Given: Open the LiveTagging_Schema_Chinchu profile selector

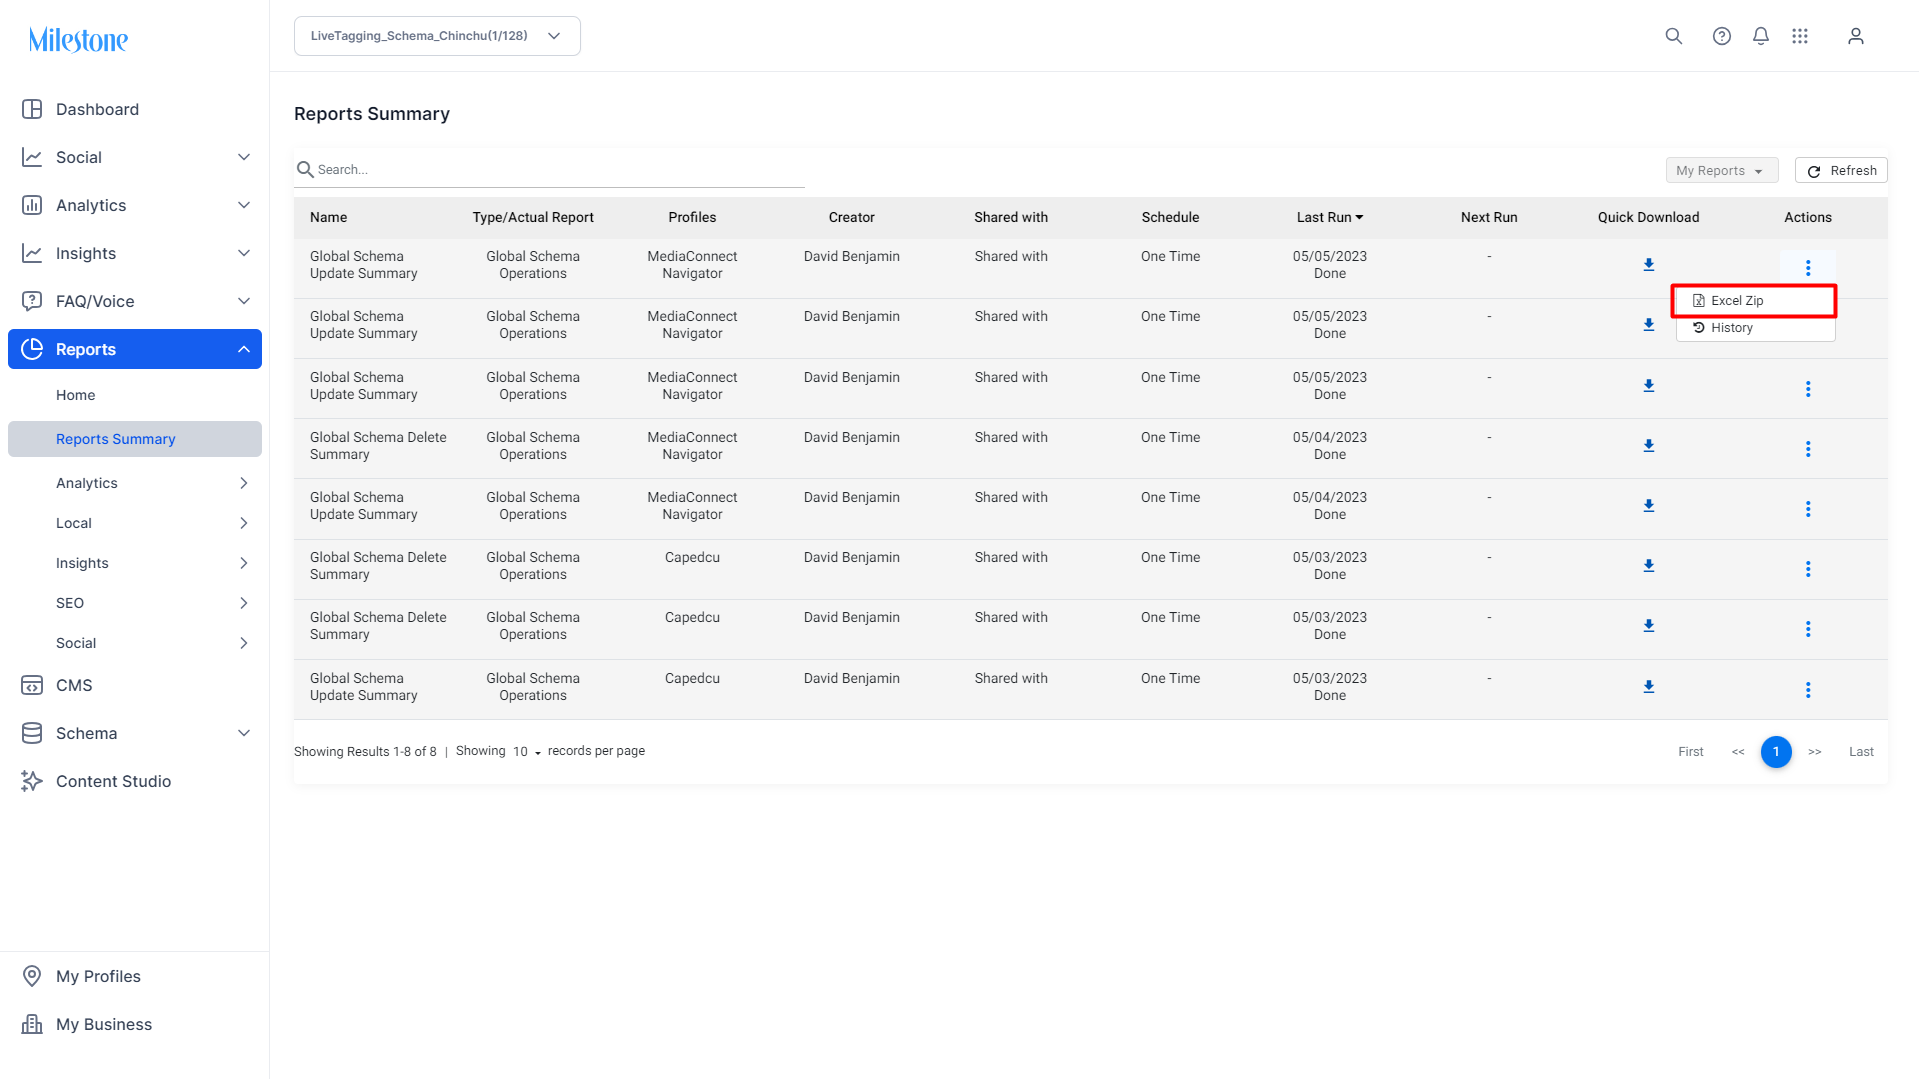Looking at the screenshot, I should 437,36.
